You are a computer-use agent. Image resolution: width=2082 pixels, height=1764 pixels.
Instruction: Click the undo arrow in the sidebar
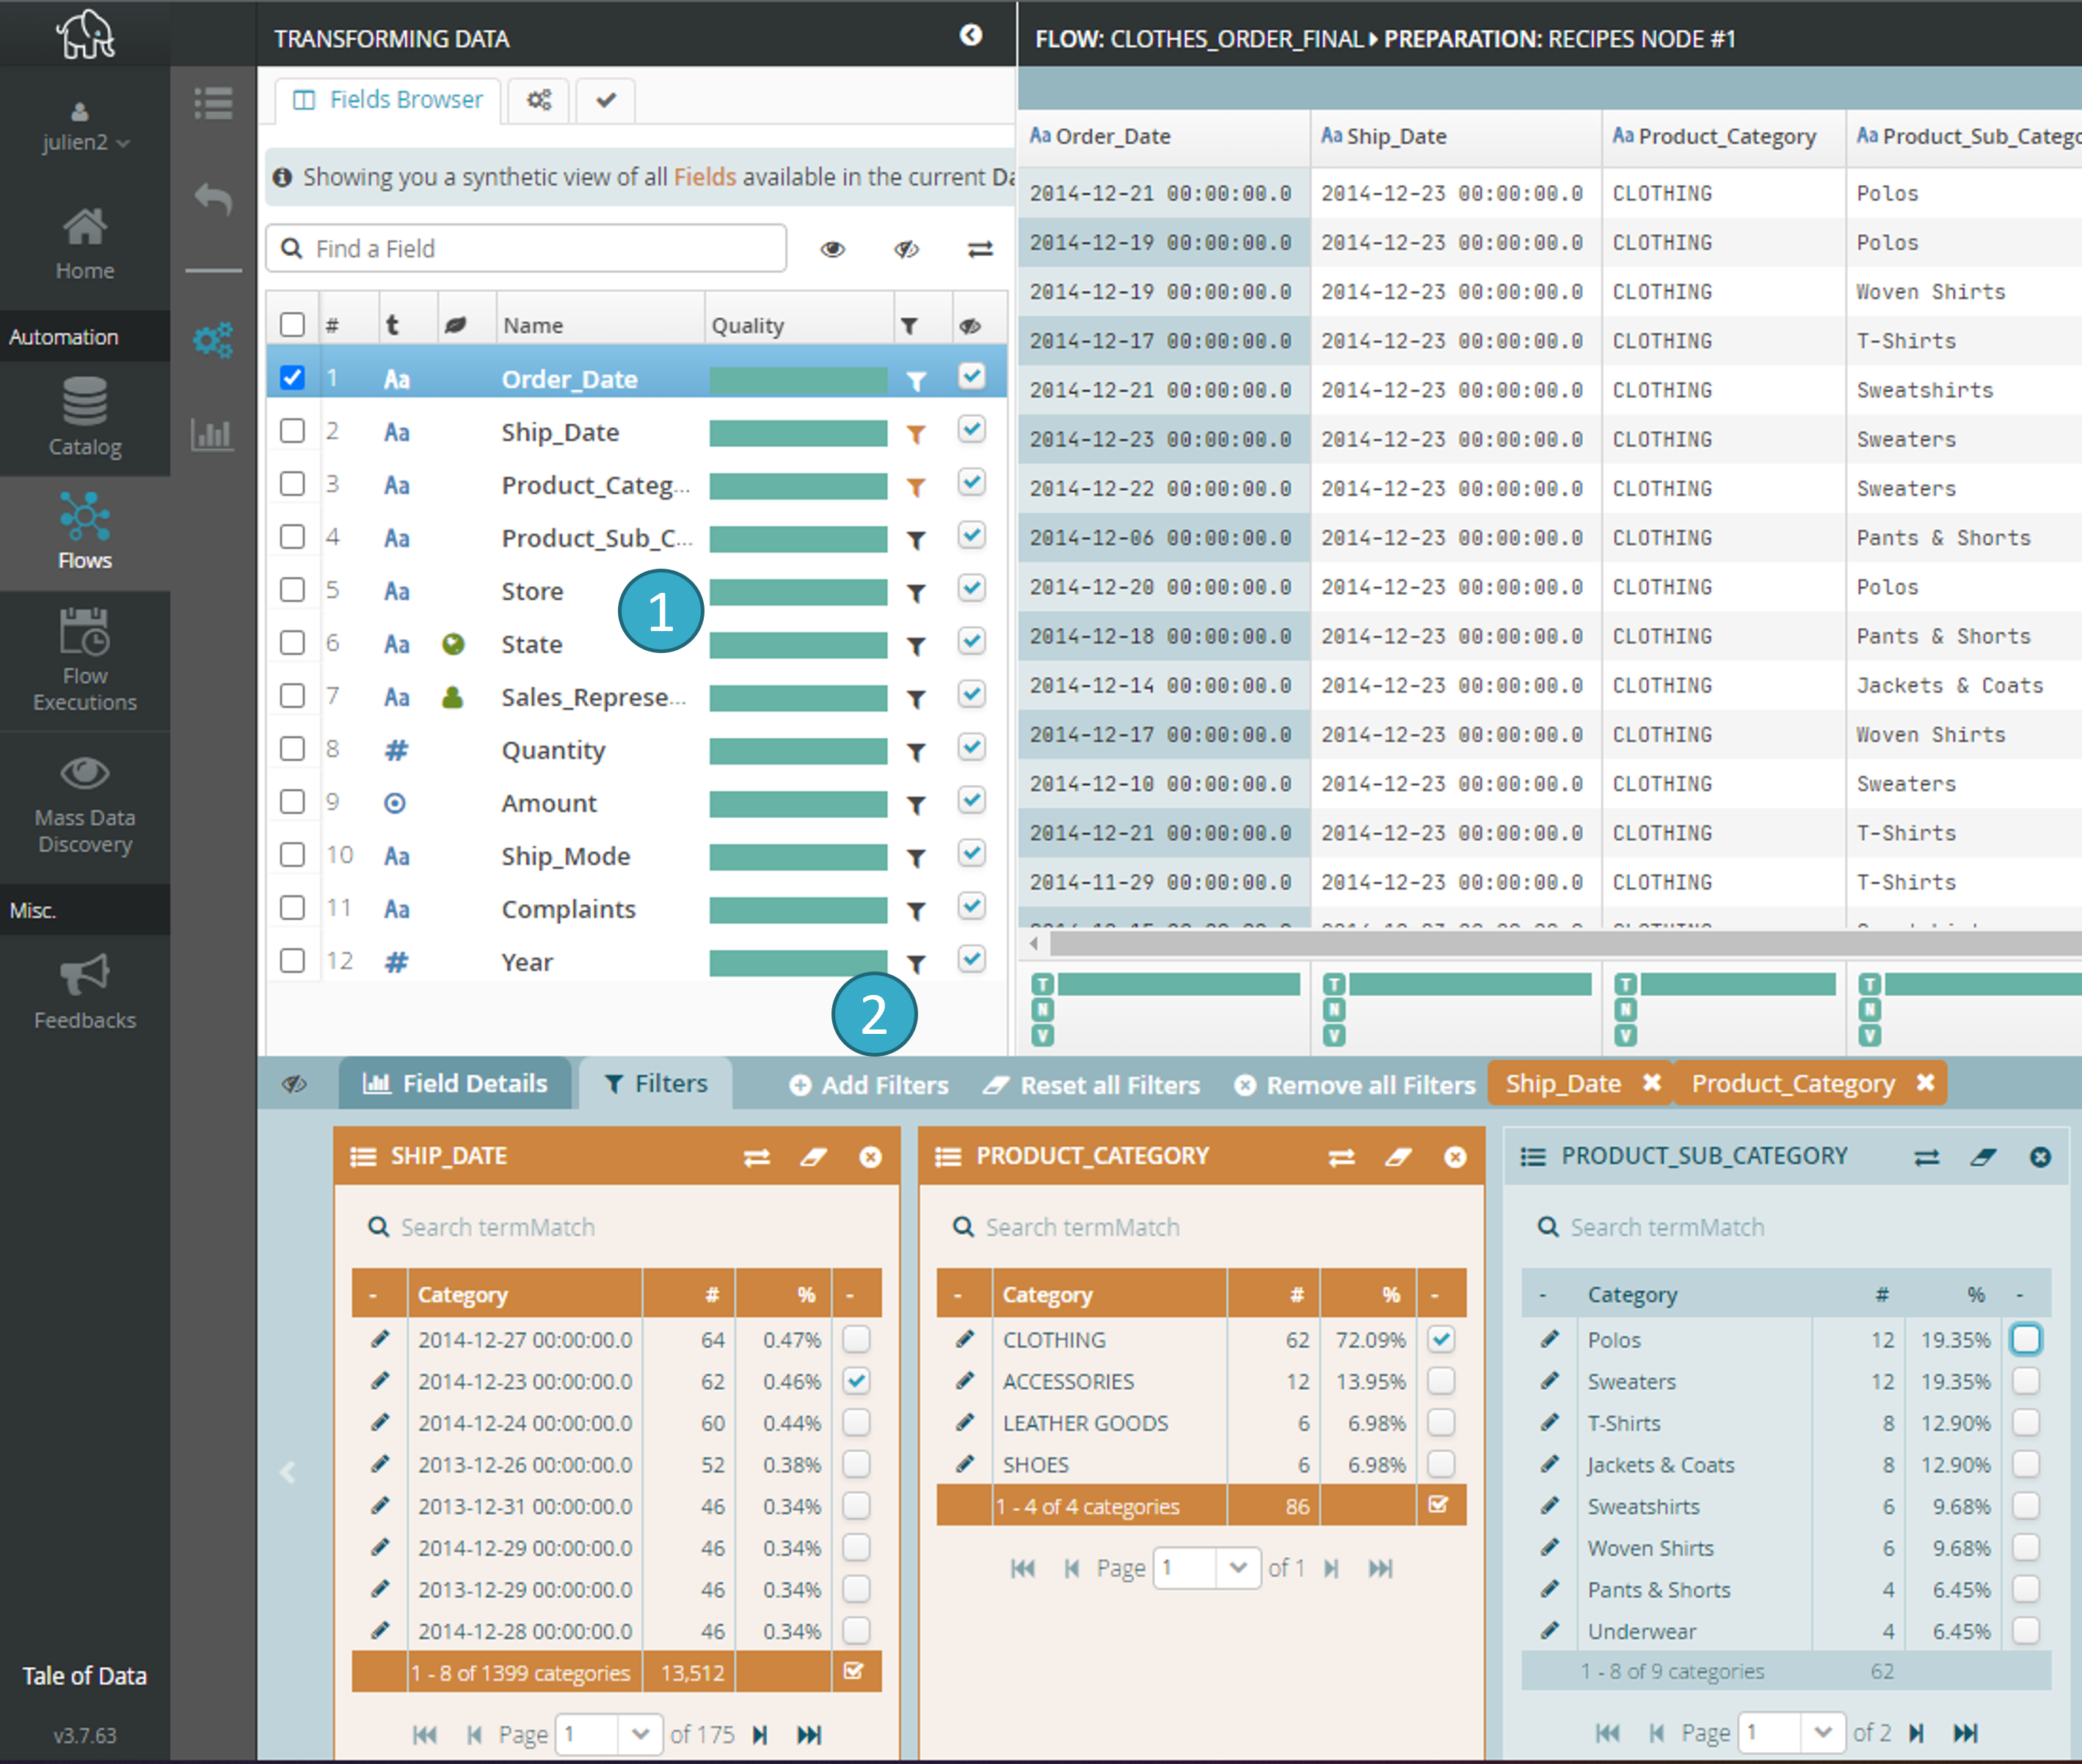pos(213,199)
